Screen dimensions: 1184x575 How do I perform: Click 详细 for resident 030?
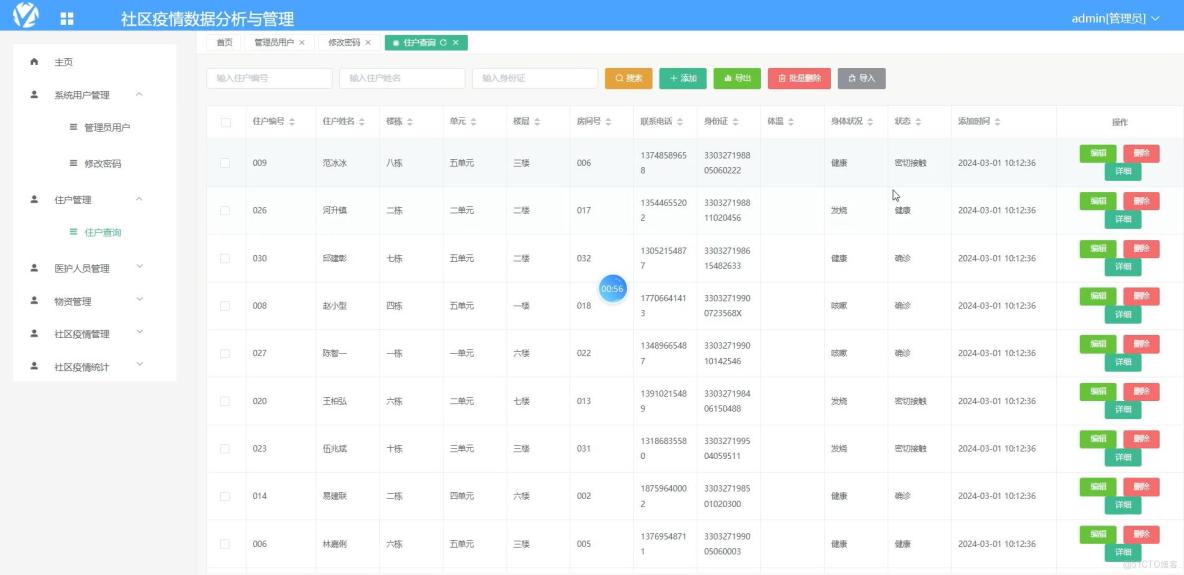pyautogui.click(x=1123, y=267)
